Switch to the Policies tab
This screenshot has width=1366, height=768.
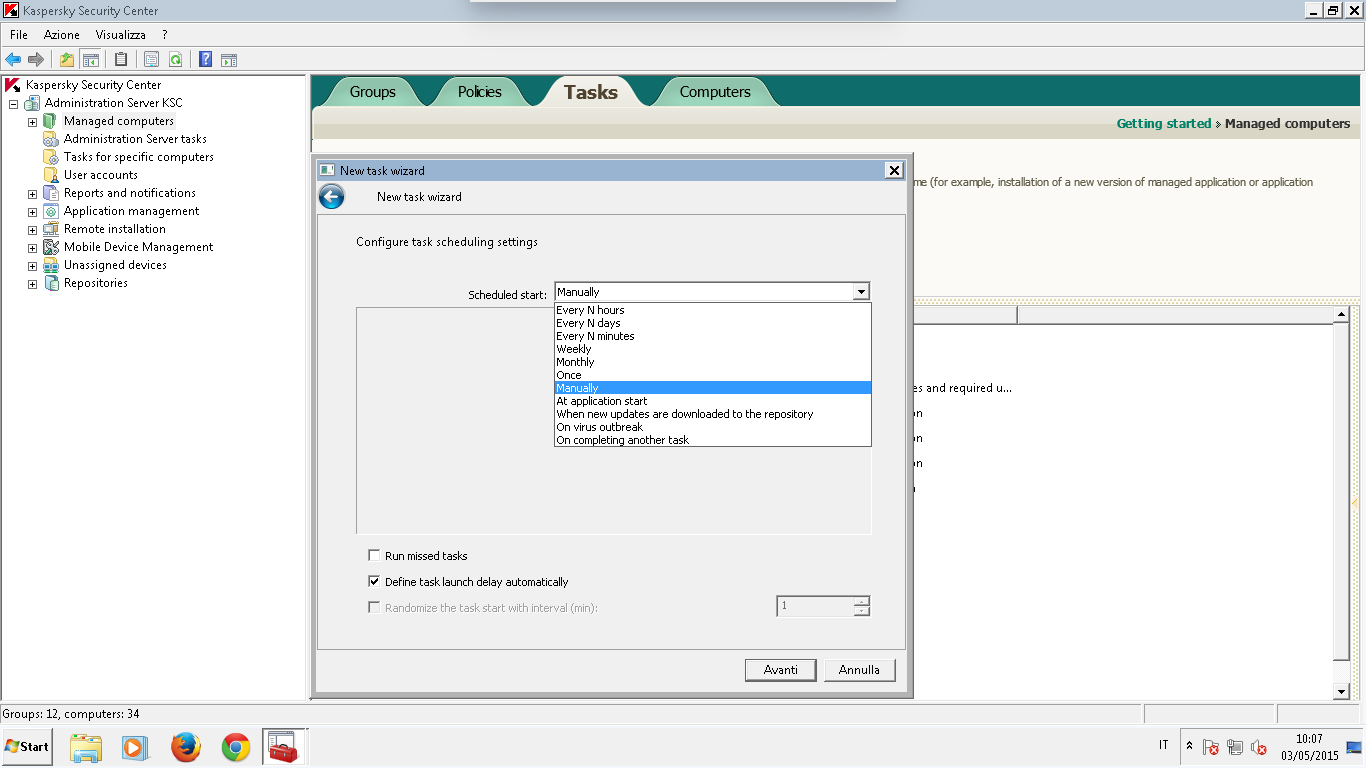[x=480, y=92]
